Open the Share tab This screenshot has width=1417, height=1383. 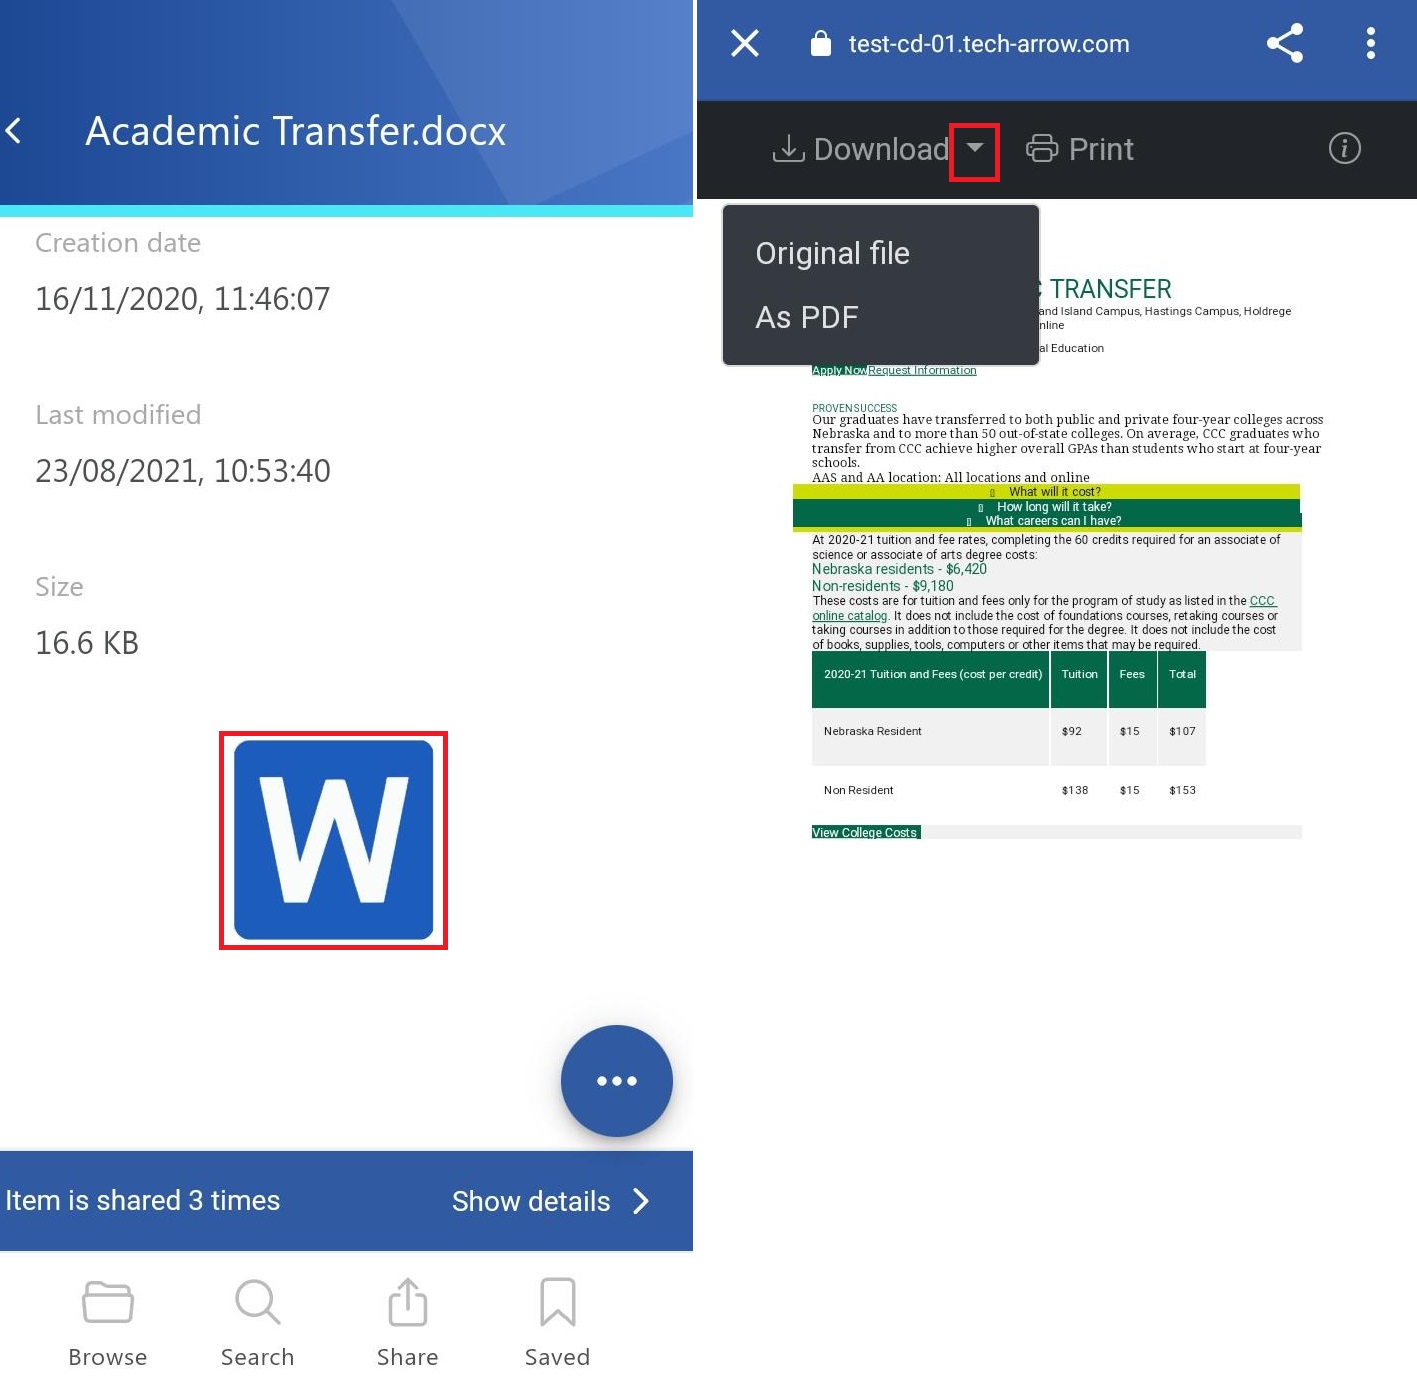[x=407, y=1323]
